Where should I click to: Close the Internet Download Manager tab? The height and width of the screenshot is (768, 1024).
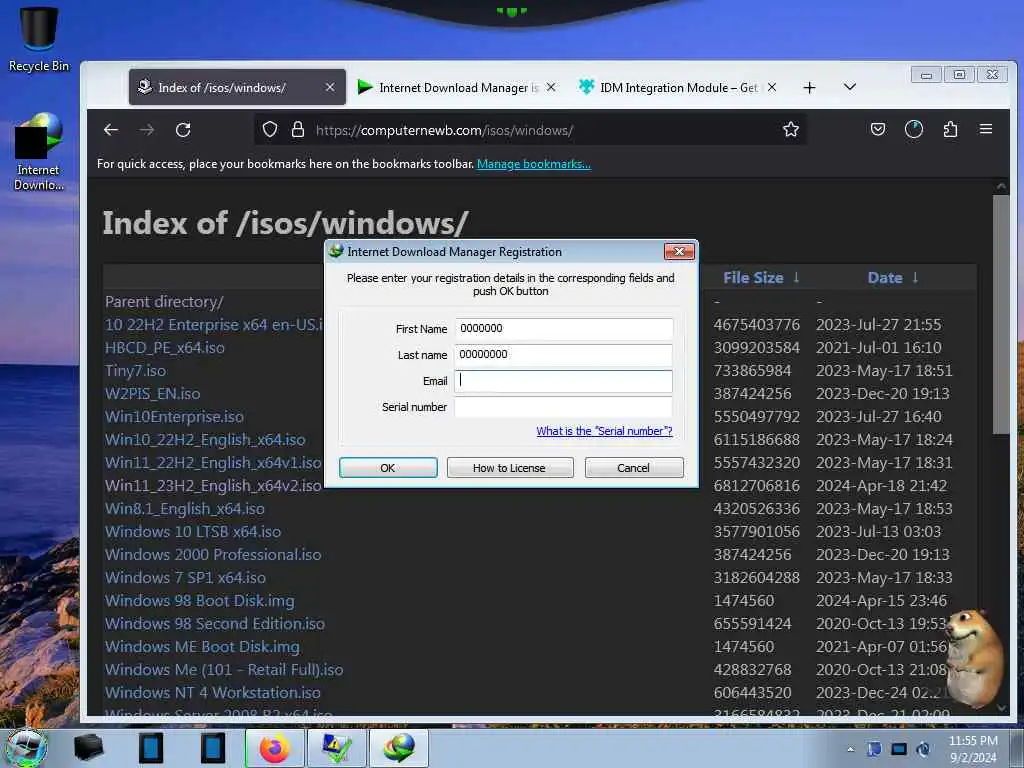tap(551, 87)
